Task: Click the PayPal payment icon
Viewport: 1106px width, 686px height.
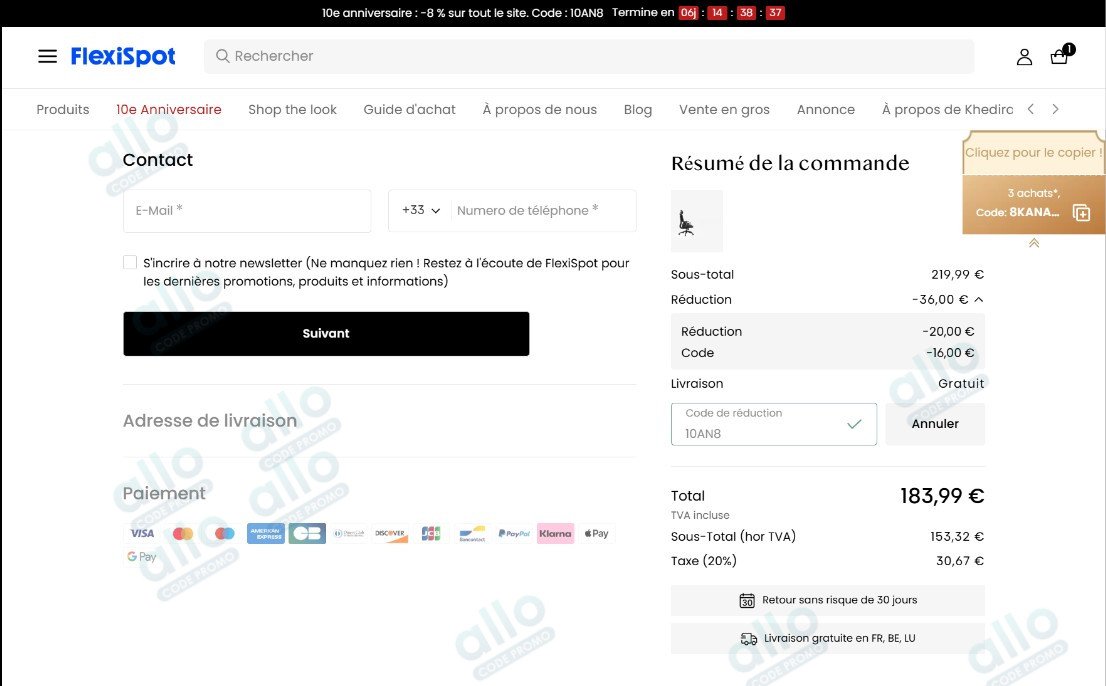Action: [514, 534]
